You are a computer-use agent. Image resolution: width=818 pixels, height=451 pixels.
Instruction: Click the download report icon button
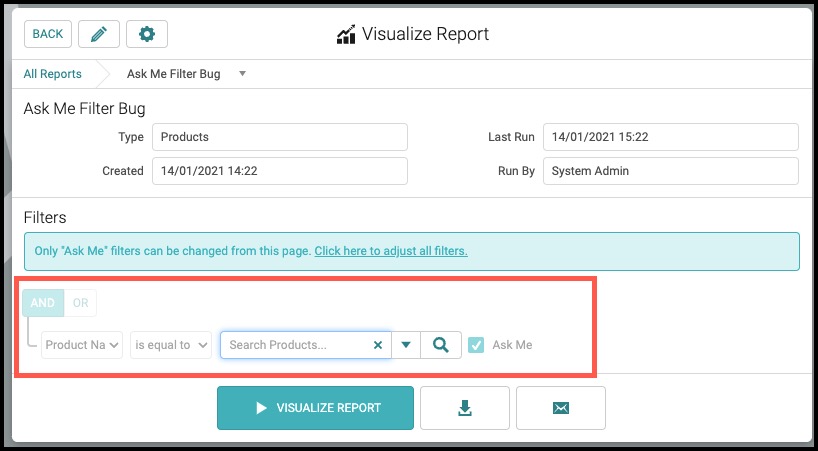pyautogui.click(x=464, y=408)
